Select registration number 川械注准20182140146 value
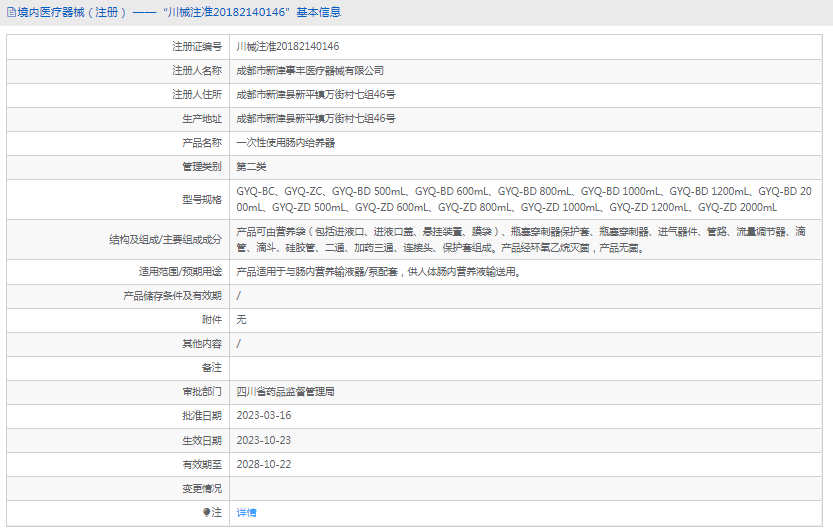The image size is (833, 529). tap(287, 47)
